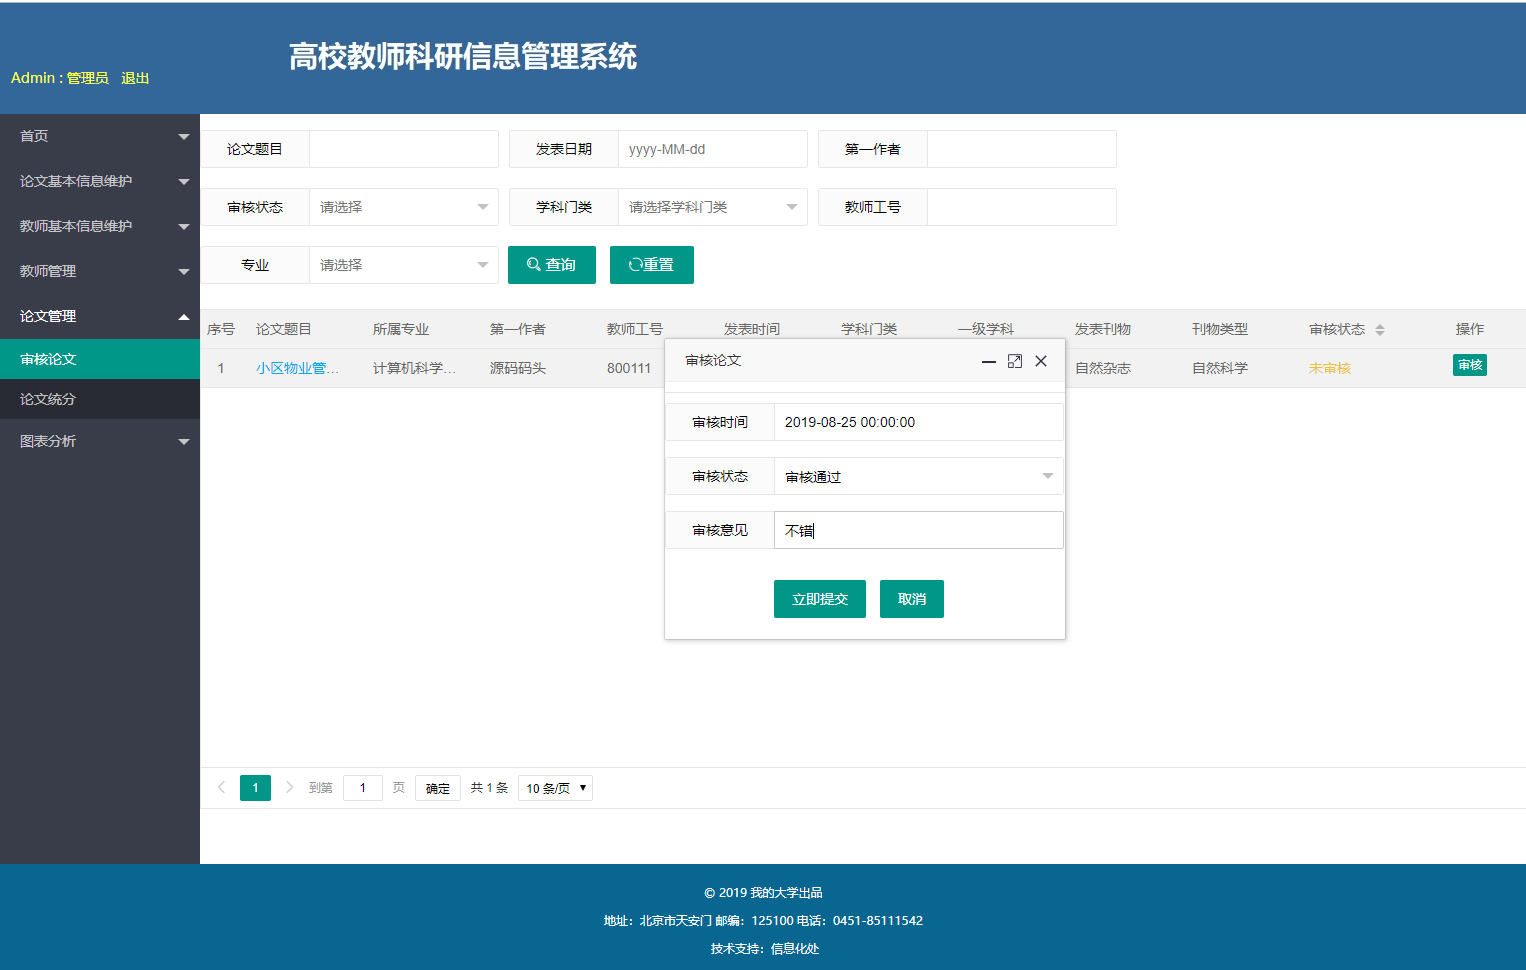Go to the previous page arrow
The width and height of the screenshot is (1526, 970).
[221, 788]
